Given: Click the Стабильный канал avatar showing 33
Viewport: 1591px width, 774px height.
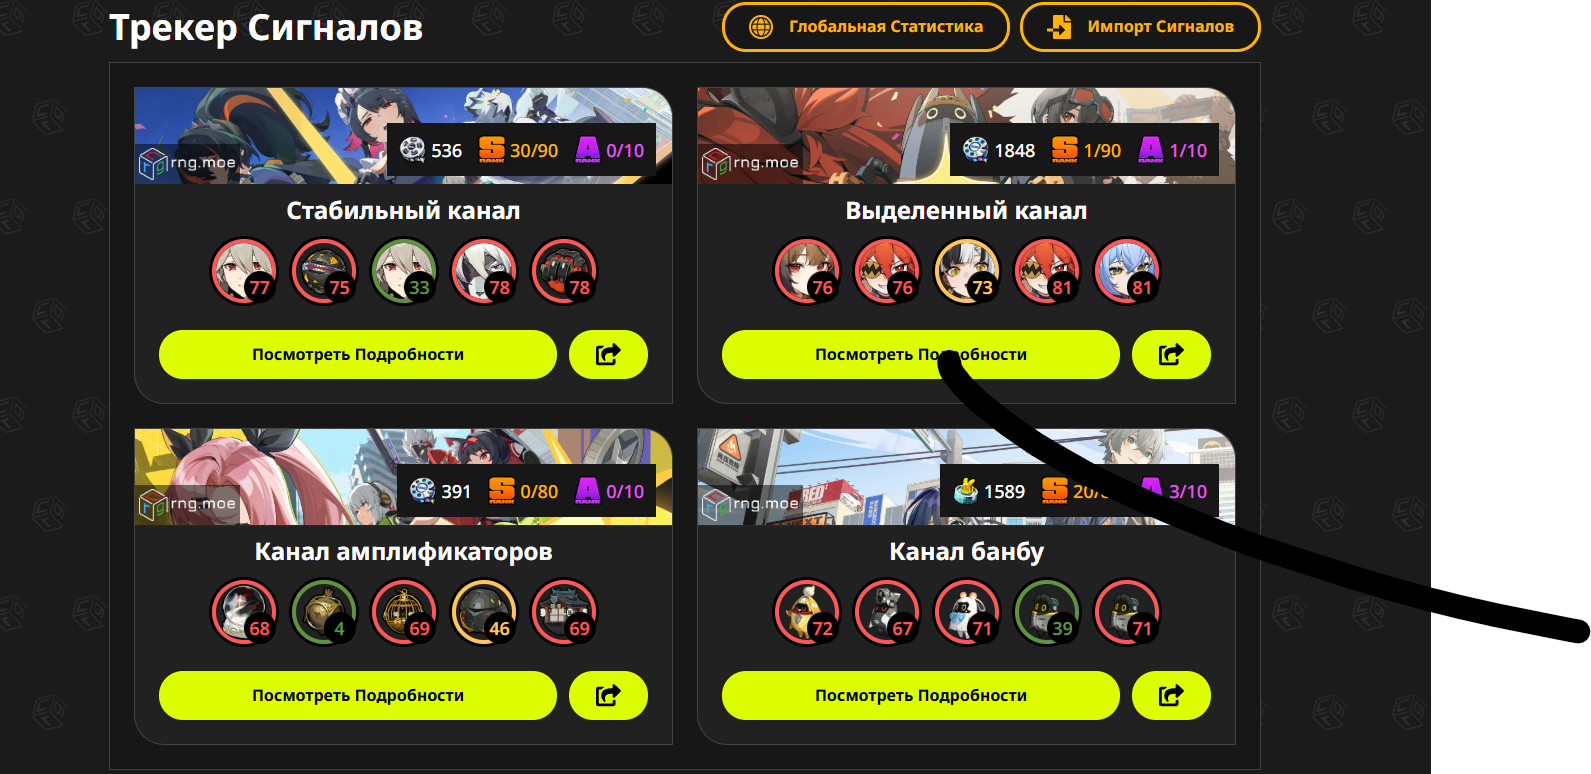Looking at the screenshot, I should [404, 271].
